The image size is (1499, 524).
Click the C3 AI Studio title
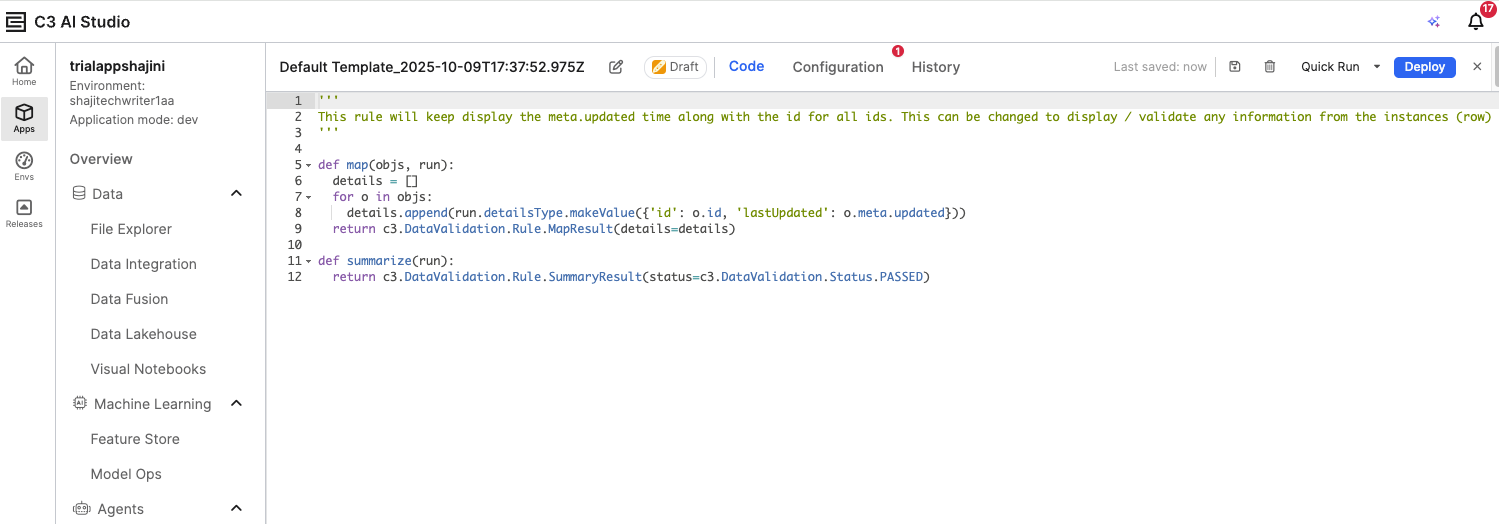tap(82, 22)
